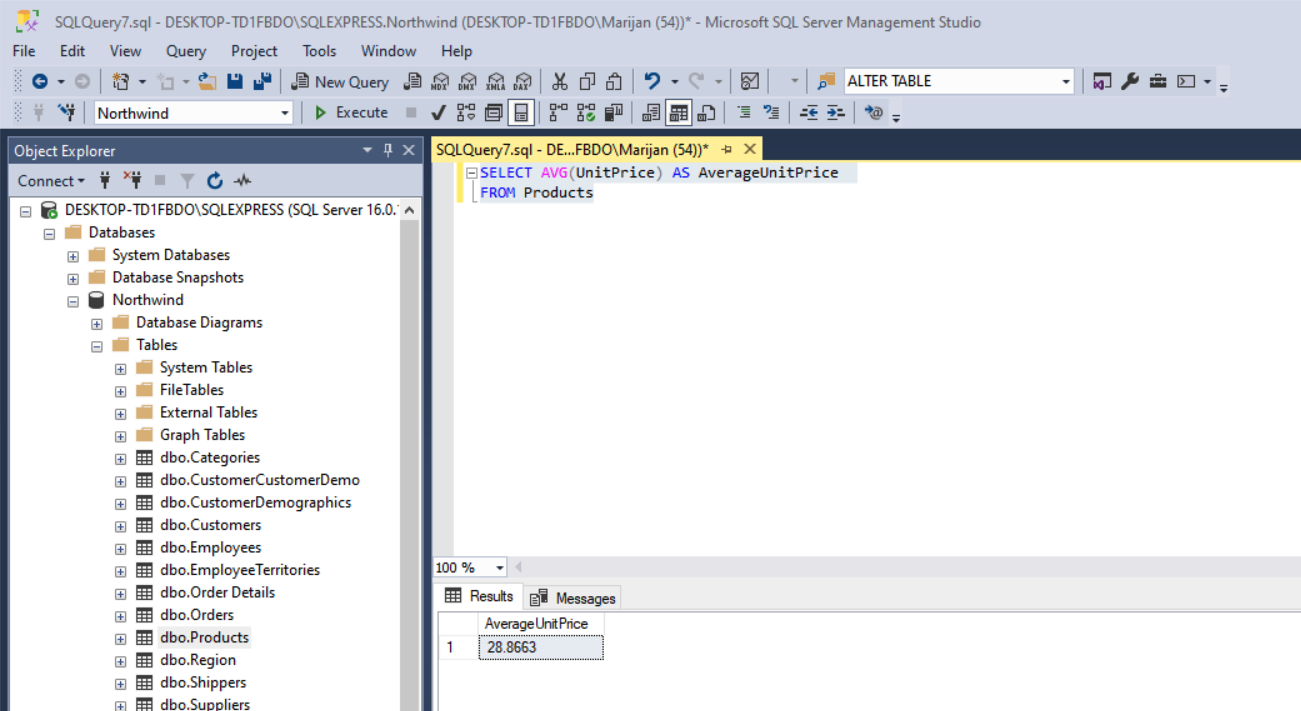Image resolution: width=1301 pixels, height=711 pixels.
Task: Expand the dbo.Products table node
Action: tap(121, 638)
